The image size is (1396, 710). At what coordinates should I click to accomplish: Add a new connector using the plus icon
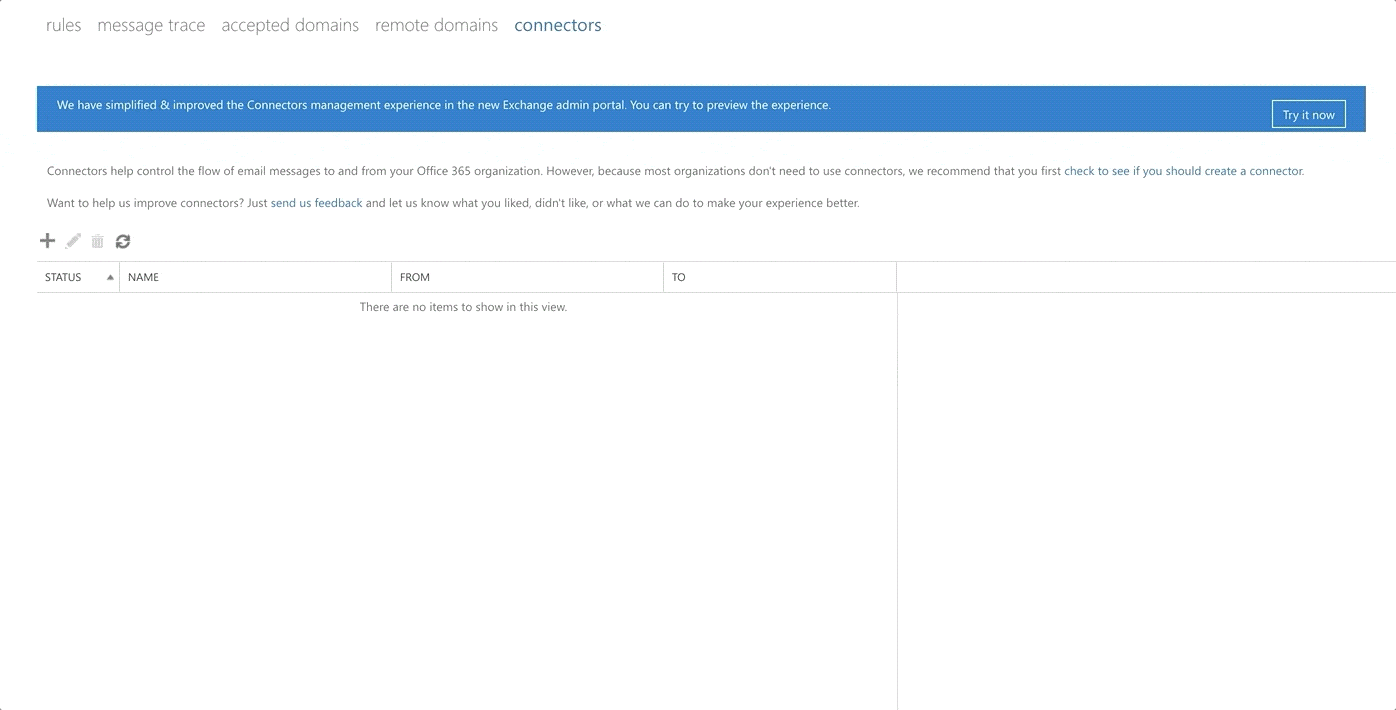tap(47, 240)
